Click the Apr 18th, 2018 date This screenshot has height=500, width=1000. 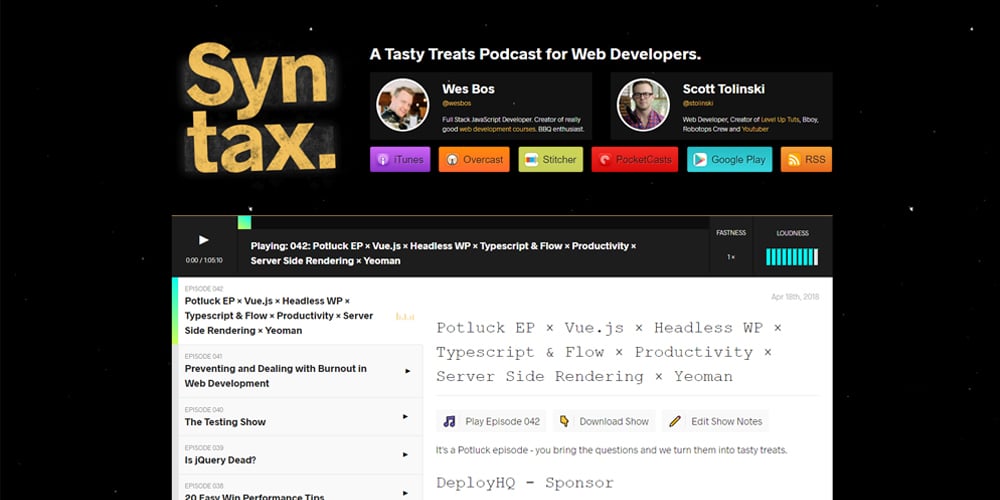pos(795,297)
